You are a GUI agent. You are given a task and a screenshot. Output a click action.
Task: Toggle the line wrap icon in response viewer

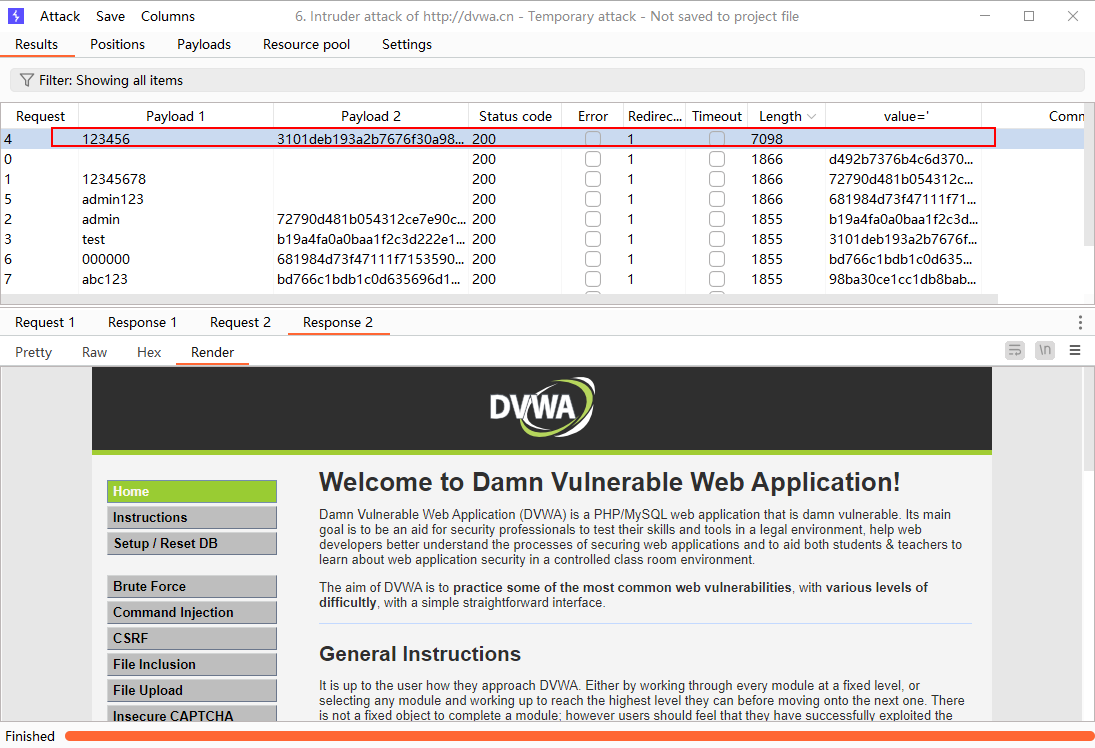pyautogui.click(x=1015, y=350)
